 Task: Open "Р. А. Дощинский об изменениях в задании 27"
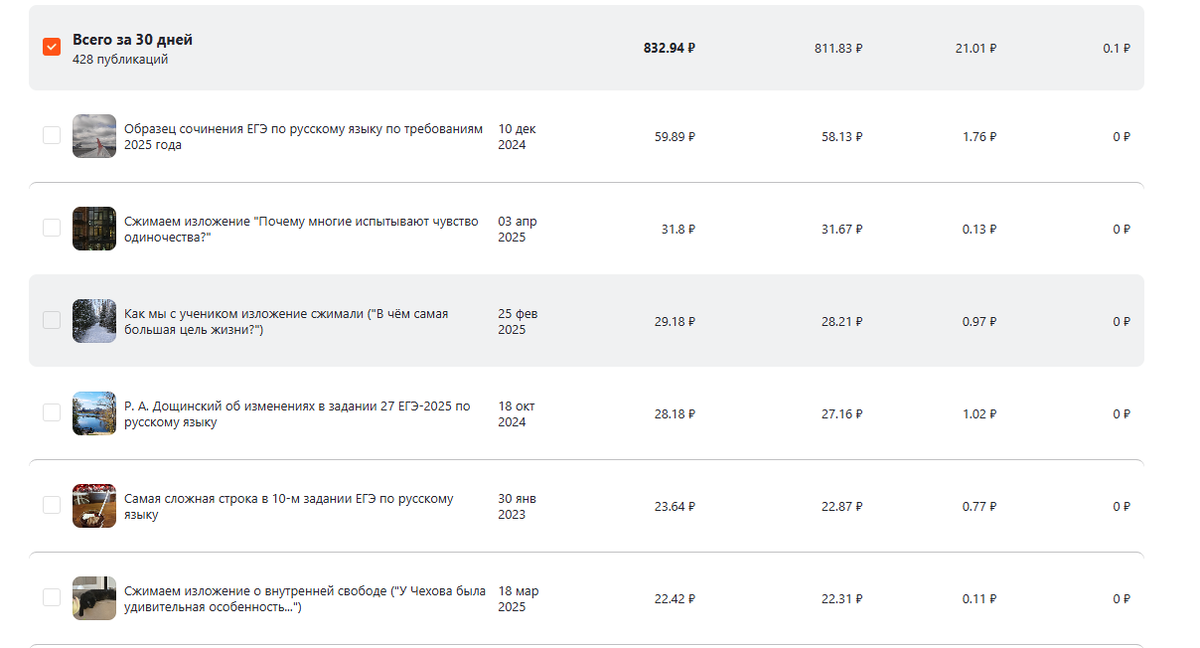coord(297,414)
